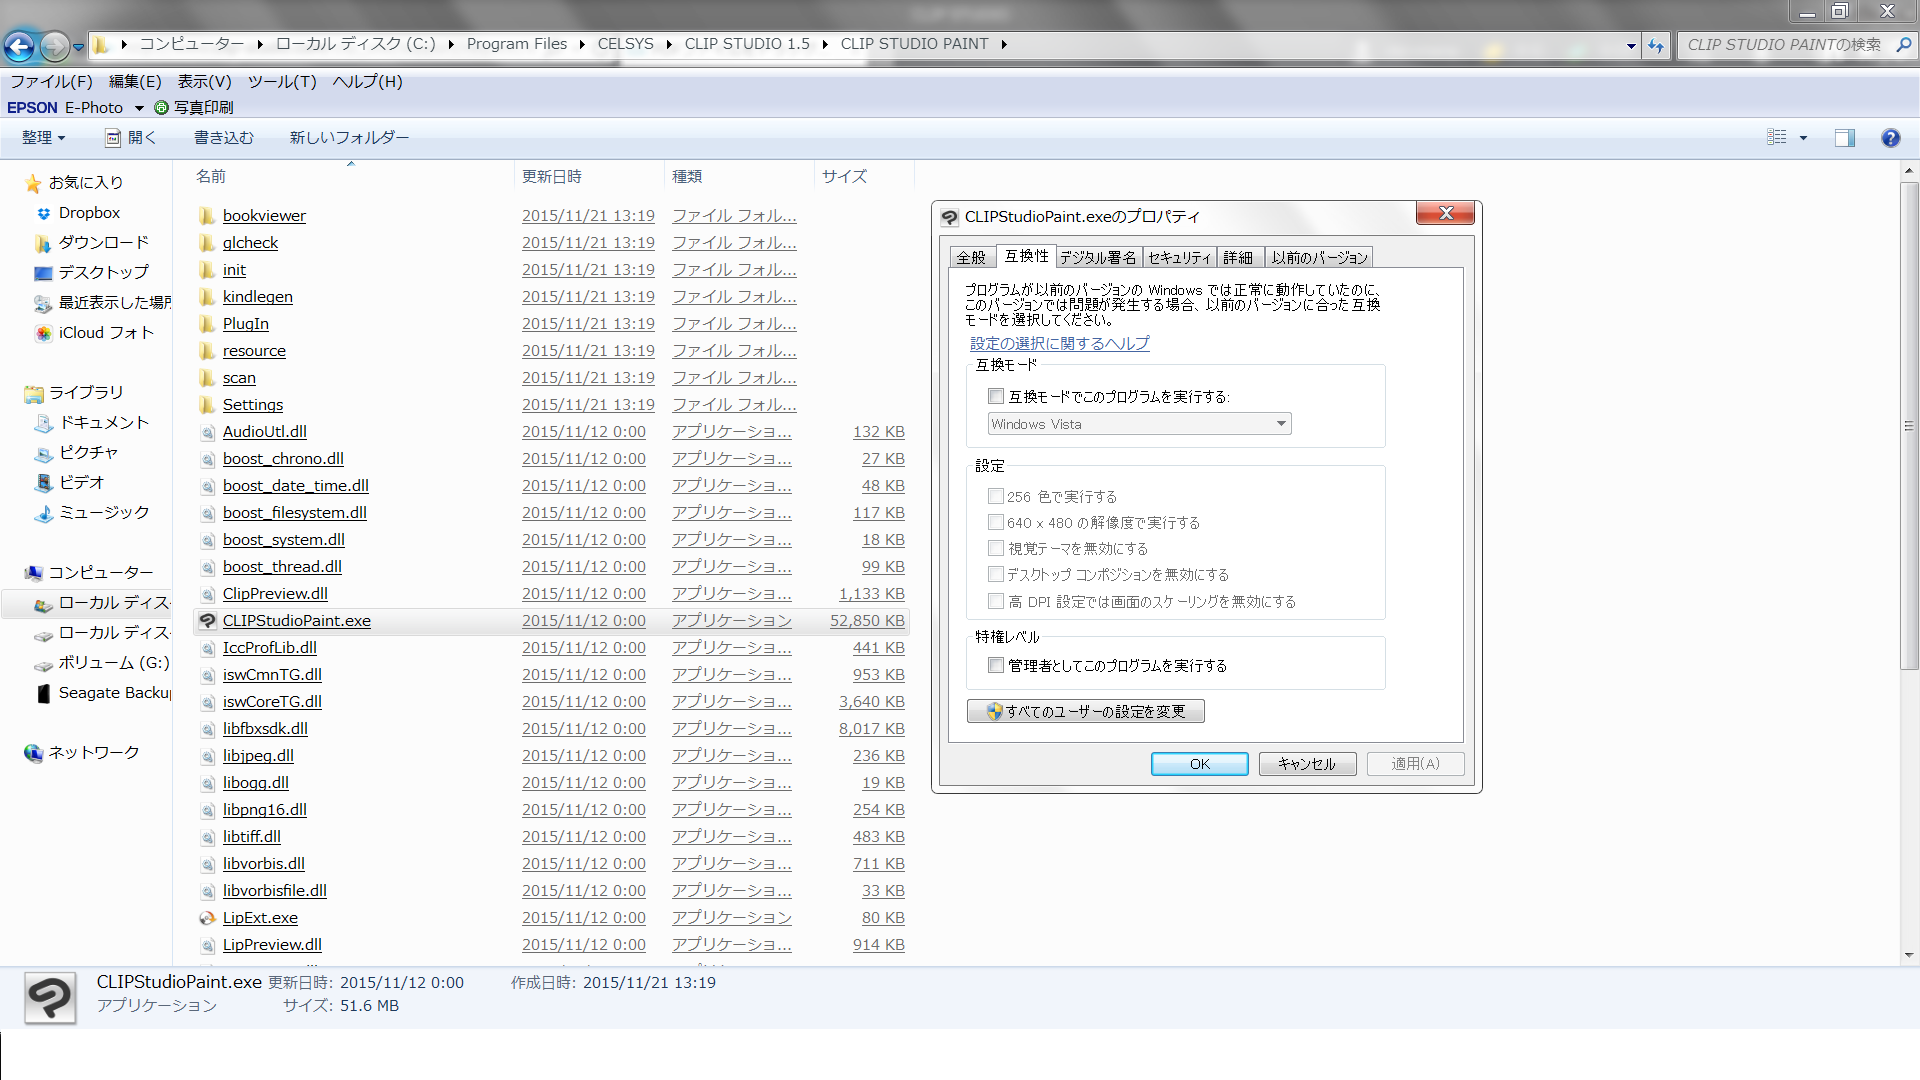Open the 表示(V) menu
The height and width of the screenshot is (1080, 1920).
click(x=204, y=82)
